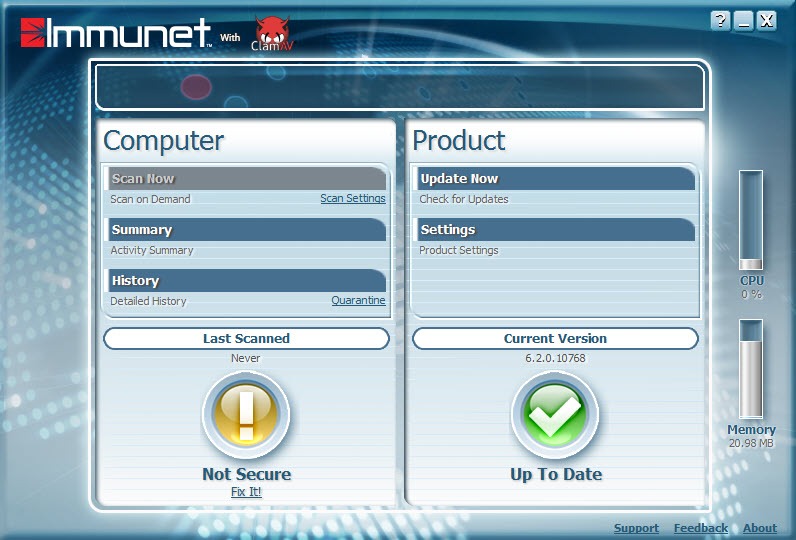Open the Summary section

(246, 229)
